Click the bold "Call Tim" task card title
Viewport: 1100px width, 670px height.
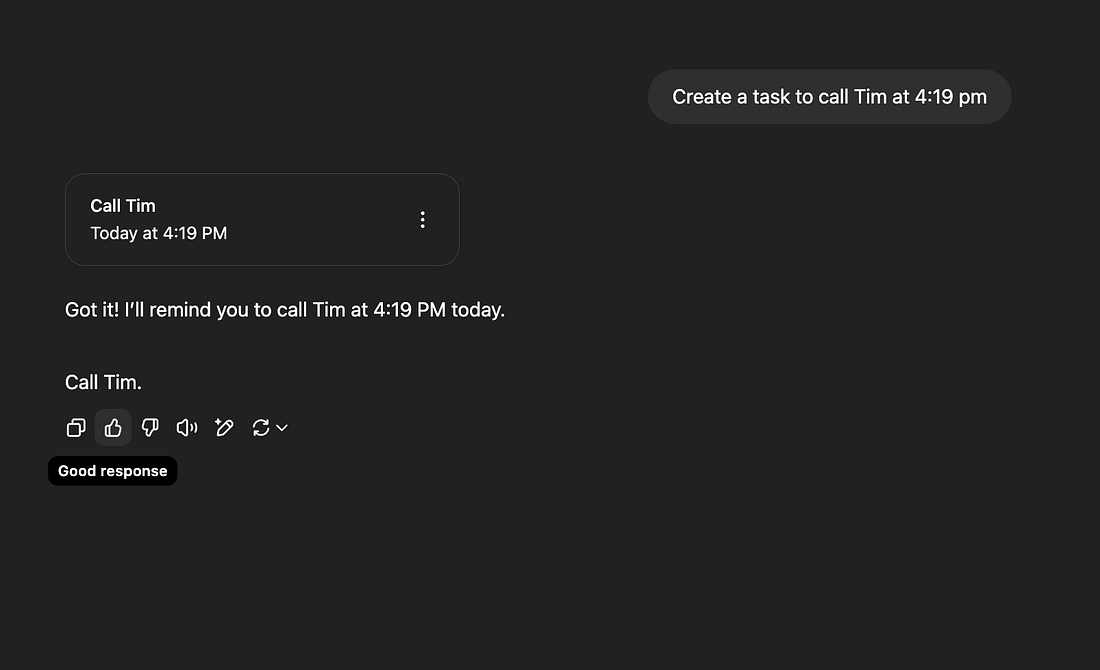point(123,206)
